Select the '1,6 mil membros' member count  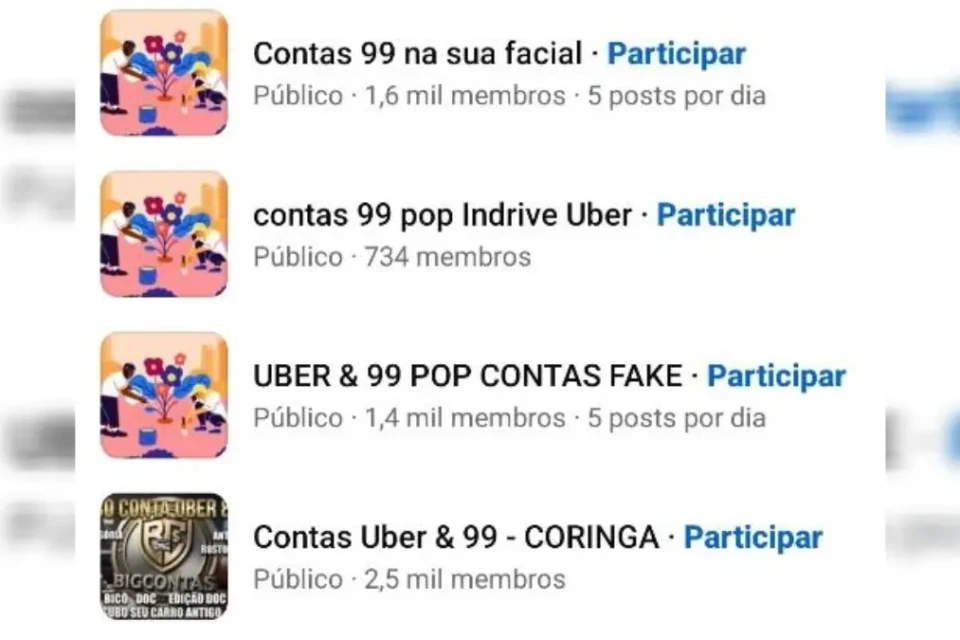465,96
